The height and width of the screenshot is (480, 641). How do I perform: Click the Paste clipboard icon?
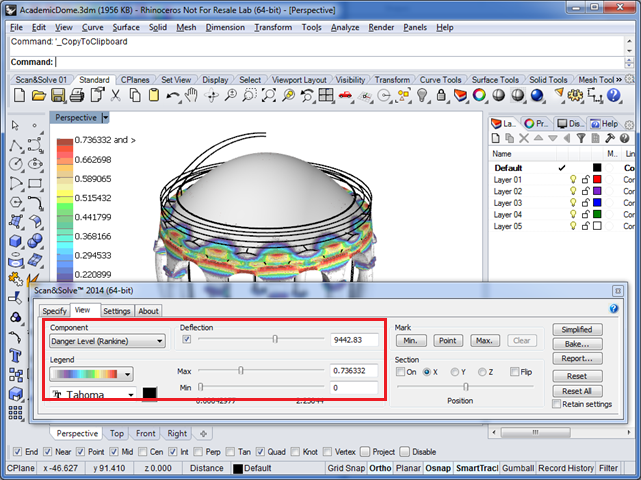point(154,96)
